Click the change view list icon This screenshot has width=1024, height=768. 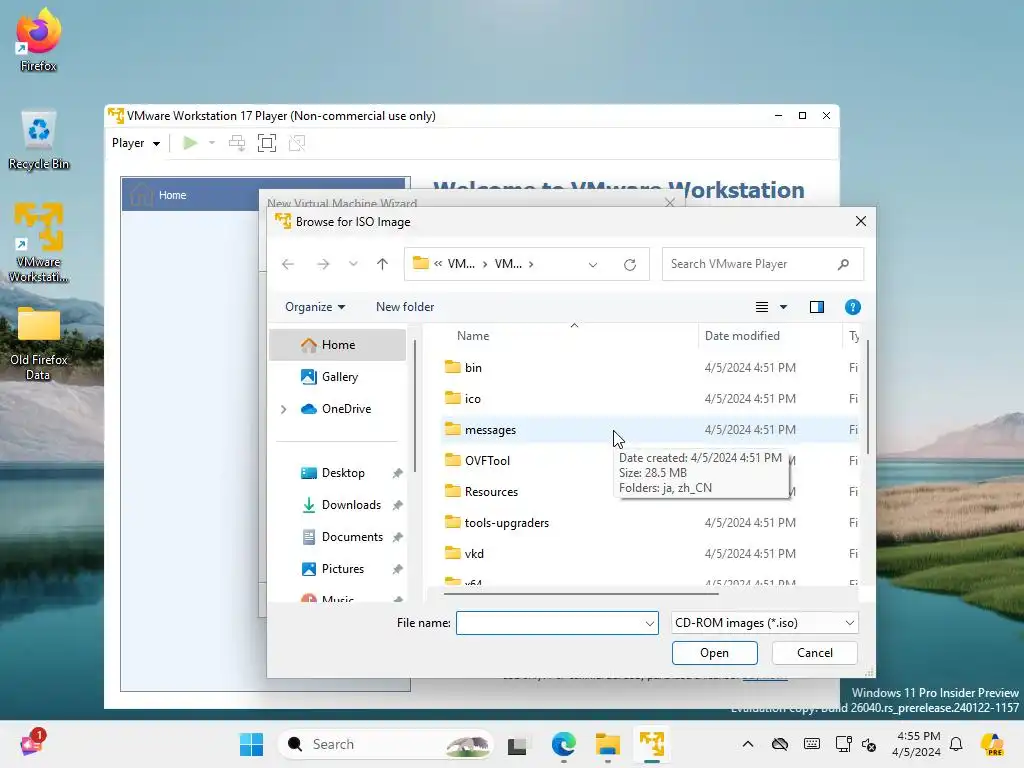pos(762,307)
